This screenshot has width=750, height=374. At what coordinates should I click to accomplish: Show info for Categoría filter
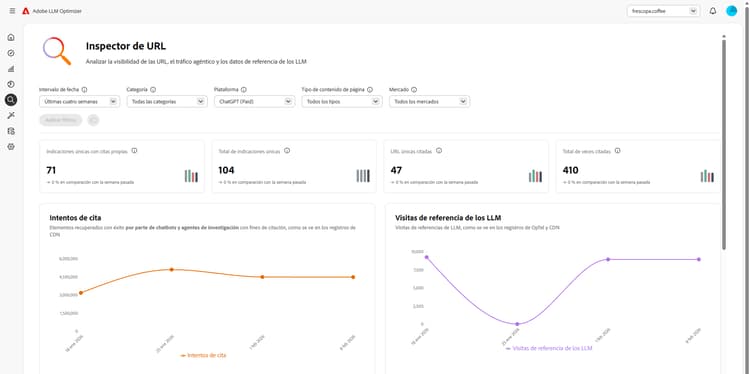tap(153, 89)
